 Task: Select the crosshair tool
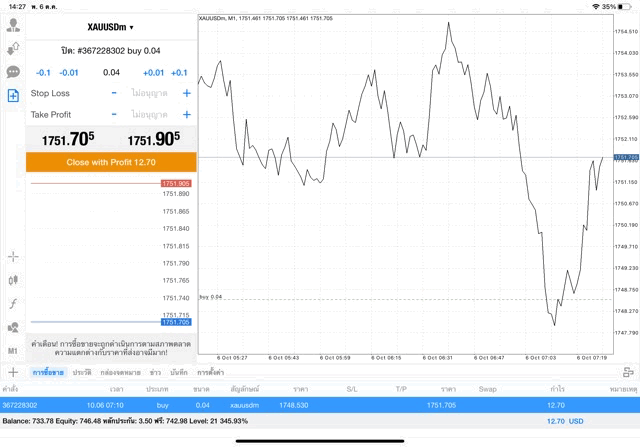(x=13, y=256)
